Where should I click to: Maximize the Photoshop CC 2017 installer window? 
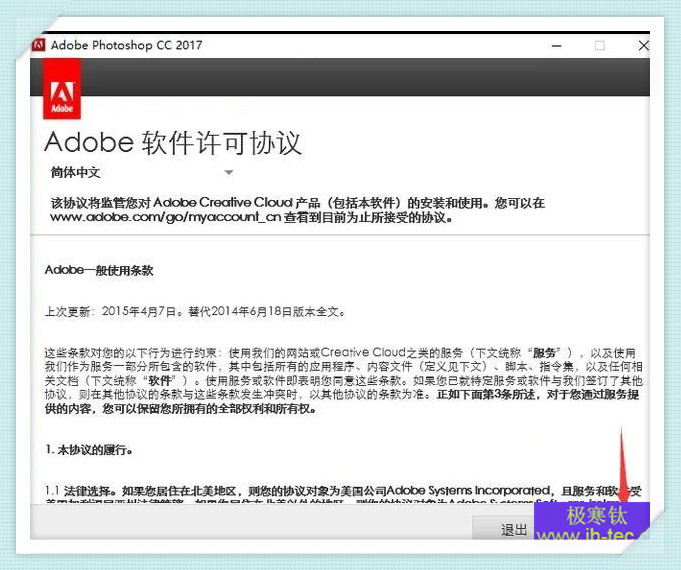click(x=600, y=45)
